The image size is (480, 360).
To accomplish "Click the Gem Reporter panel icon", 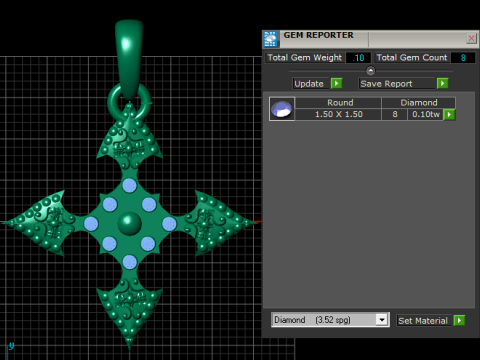I will (270, 39).
